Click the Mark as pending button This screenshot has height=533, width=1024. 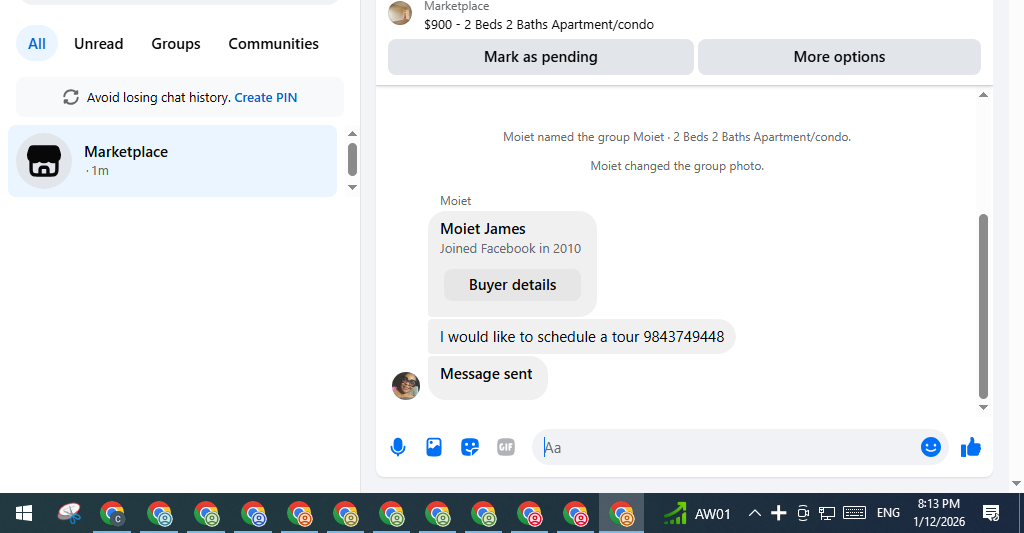point(541,57)
